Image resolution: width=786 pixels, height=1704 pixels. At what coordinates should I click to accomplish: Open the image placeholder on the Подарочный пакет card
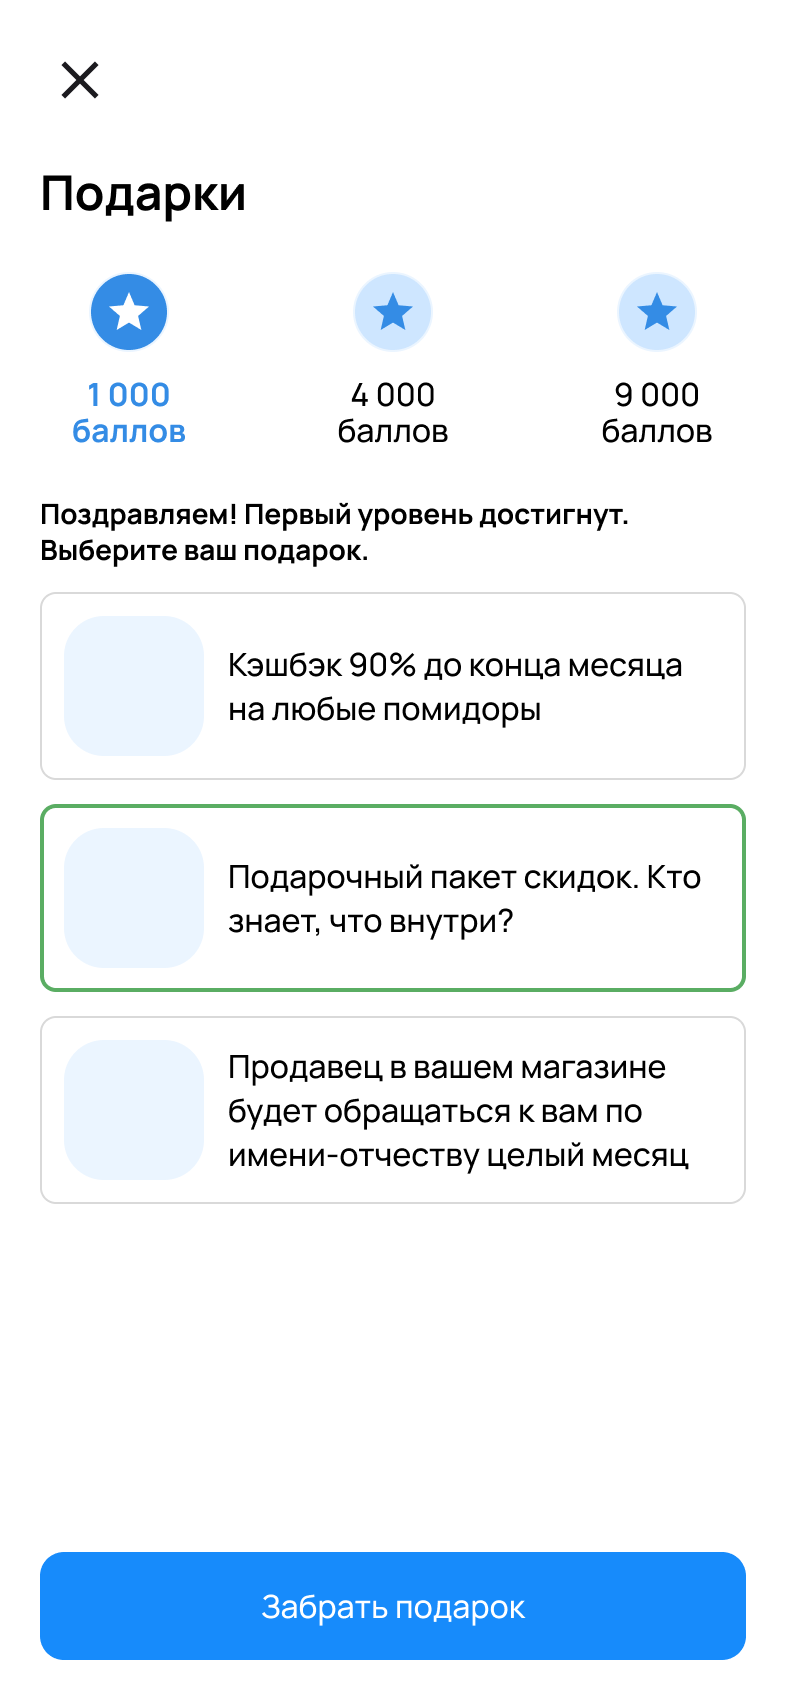(134, 898)
